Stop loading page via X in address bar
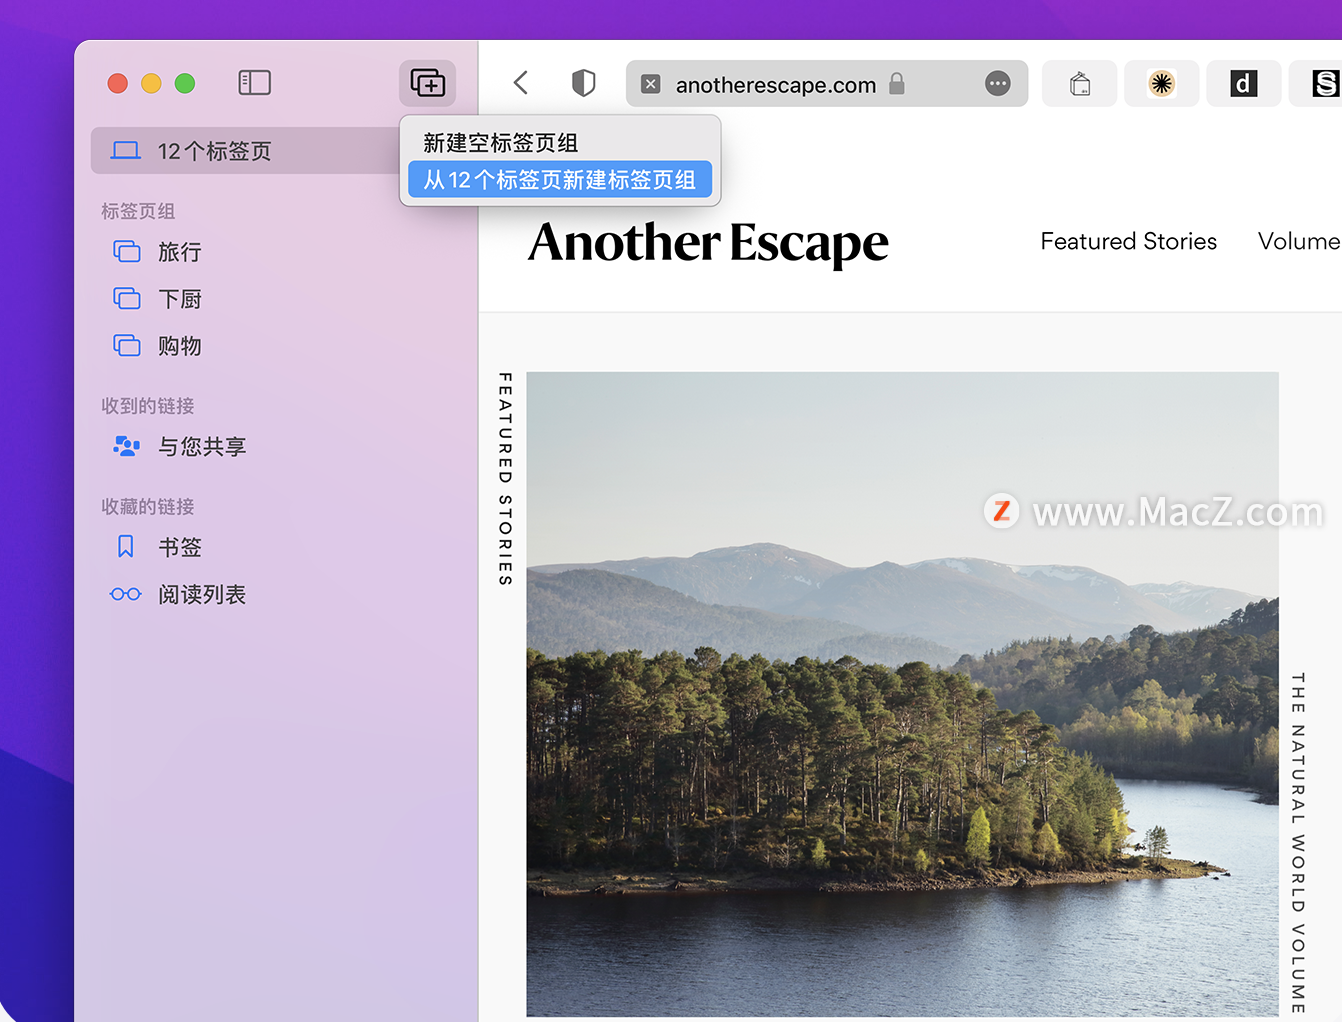1342x1022 pixels. click(650, 84)
